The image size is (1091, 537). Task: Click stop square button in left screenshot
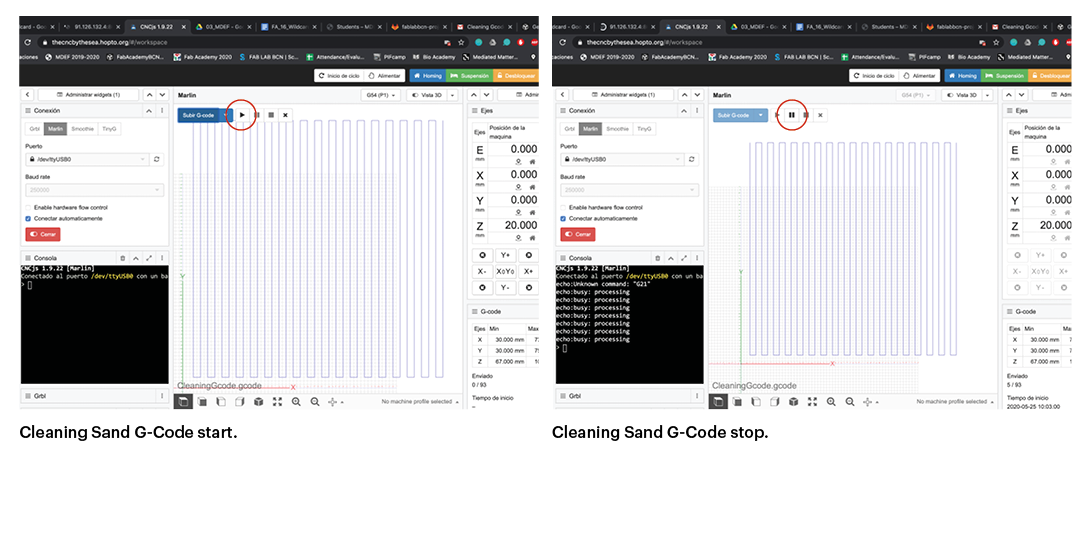pos(271,115)
